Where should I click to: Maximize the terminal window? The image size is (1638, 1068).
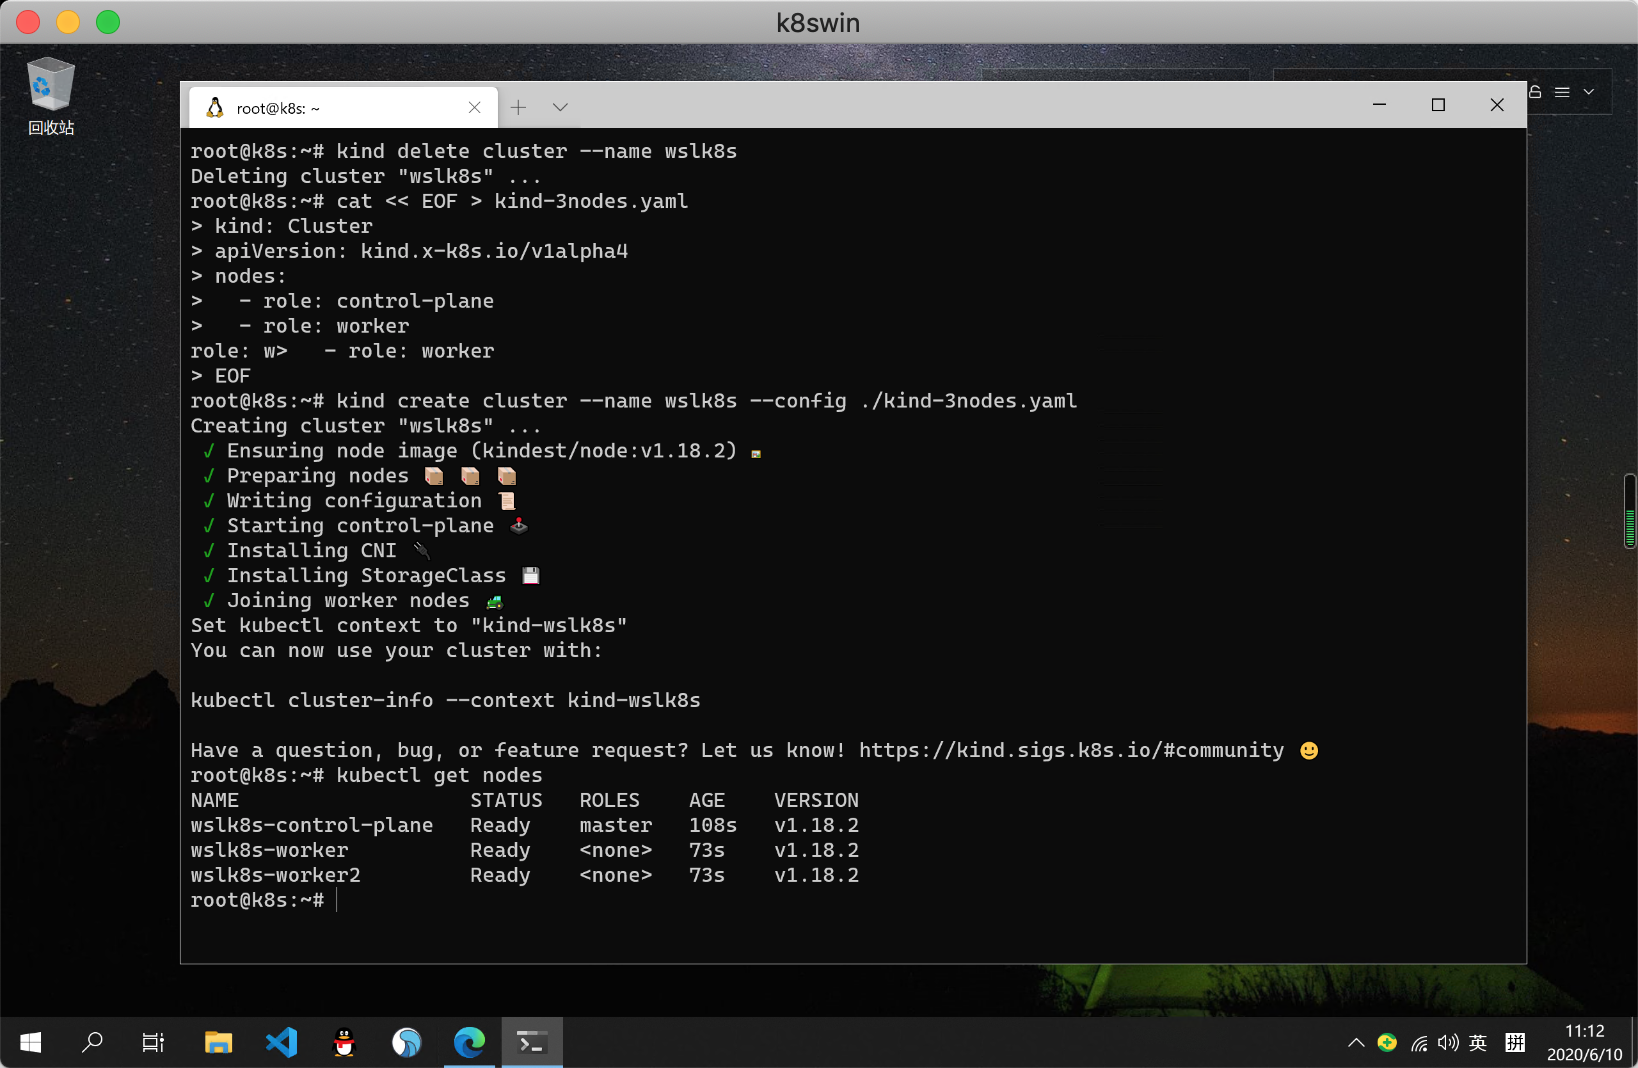click(1438, 105)
